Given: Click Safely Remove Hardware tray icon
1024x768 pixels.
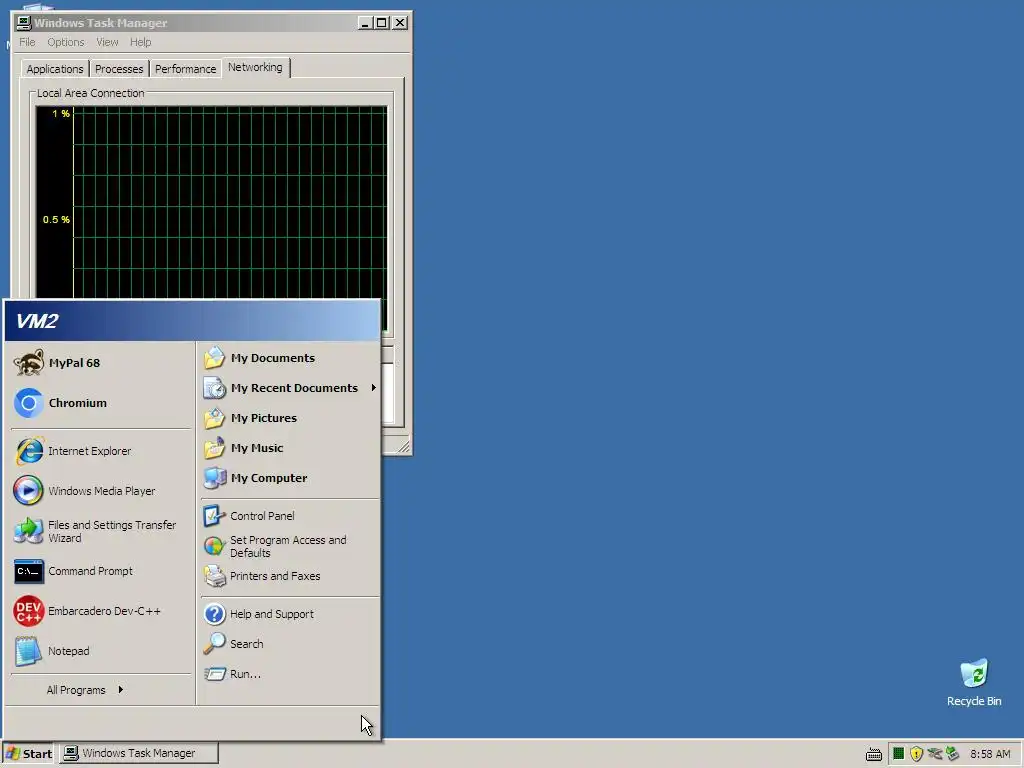Looking at the screenshot, I should [952, 754].
